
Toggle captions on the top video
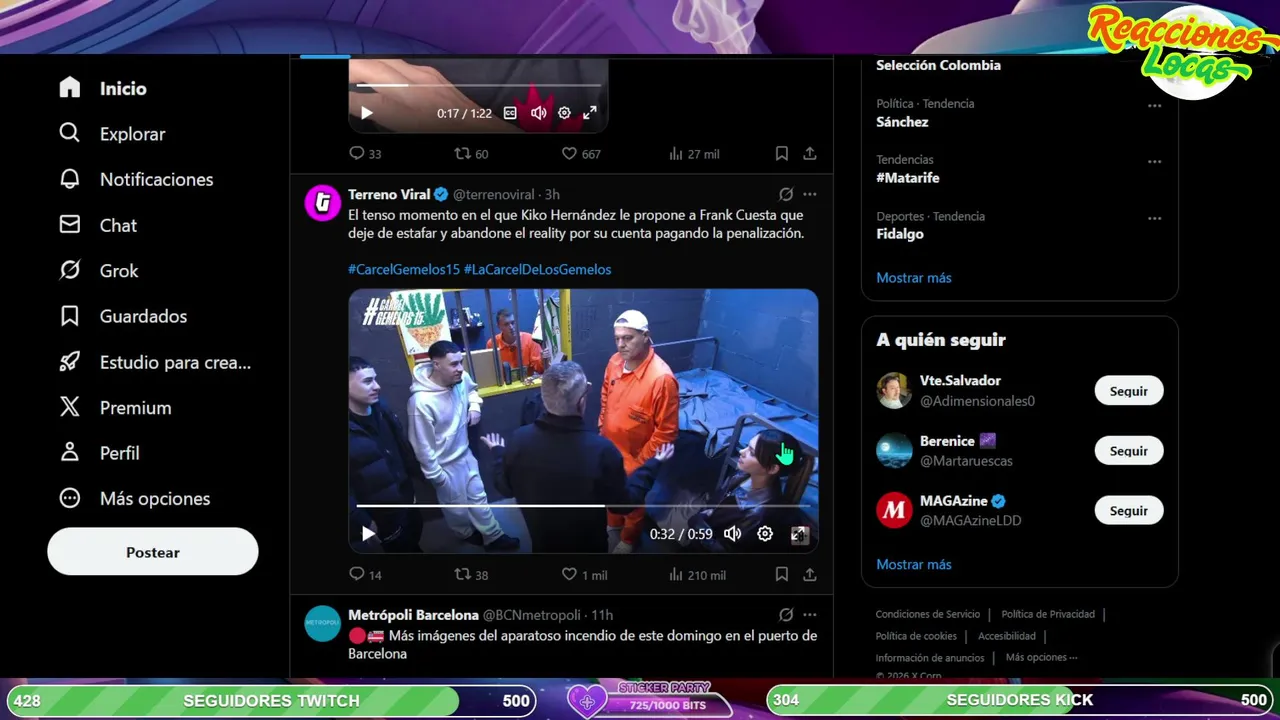510,113
